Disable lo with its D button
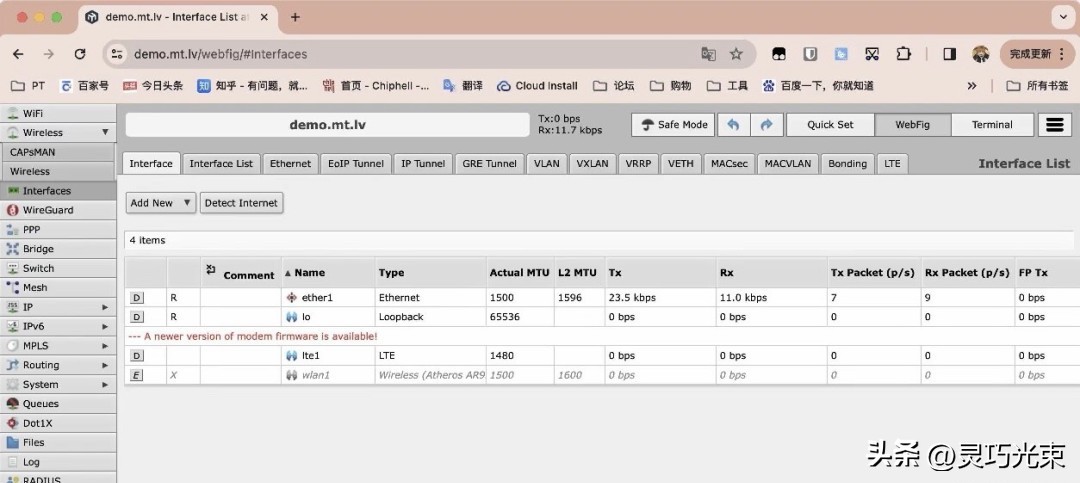This screenshot has width=1080, height=483. (x=137, y=317)
